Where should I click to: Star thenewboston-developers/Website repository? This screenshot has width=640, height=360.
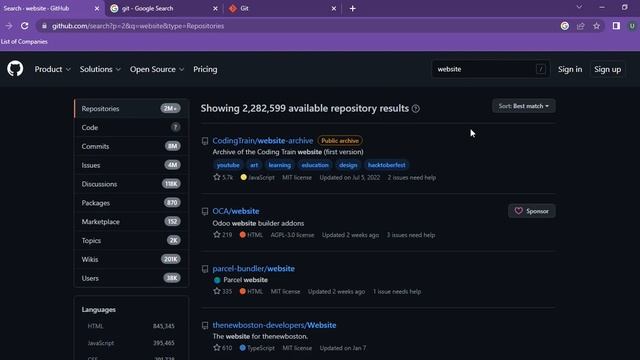pos(217,348)
